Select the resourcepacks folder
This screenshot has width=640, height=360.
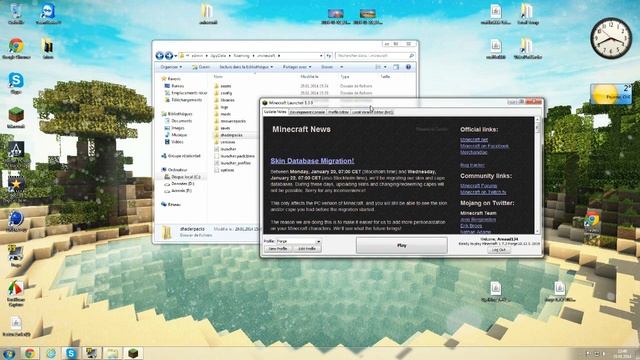click(230, 121)
